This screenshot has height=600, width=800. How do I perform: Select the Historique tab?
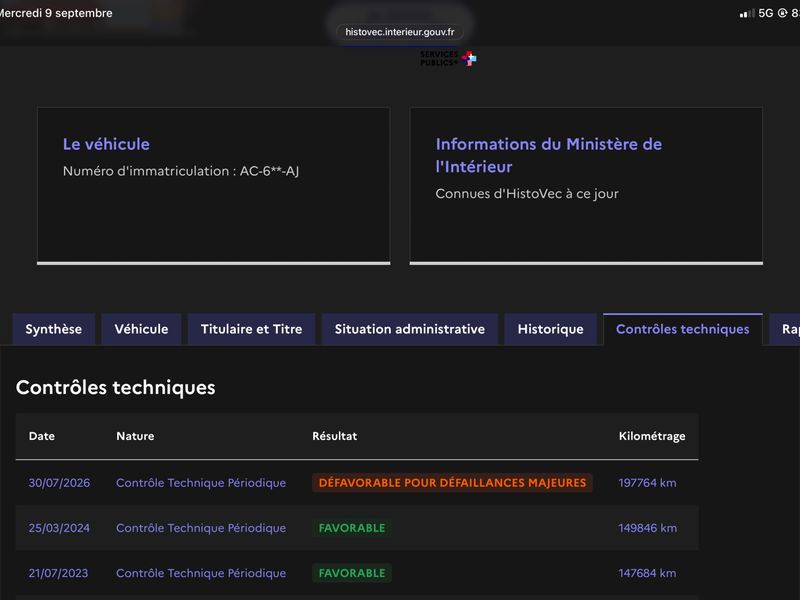551,329
